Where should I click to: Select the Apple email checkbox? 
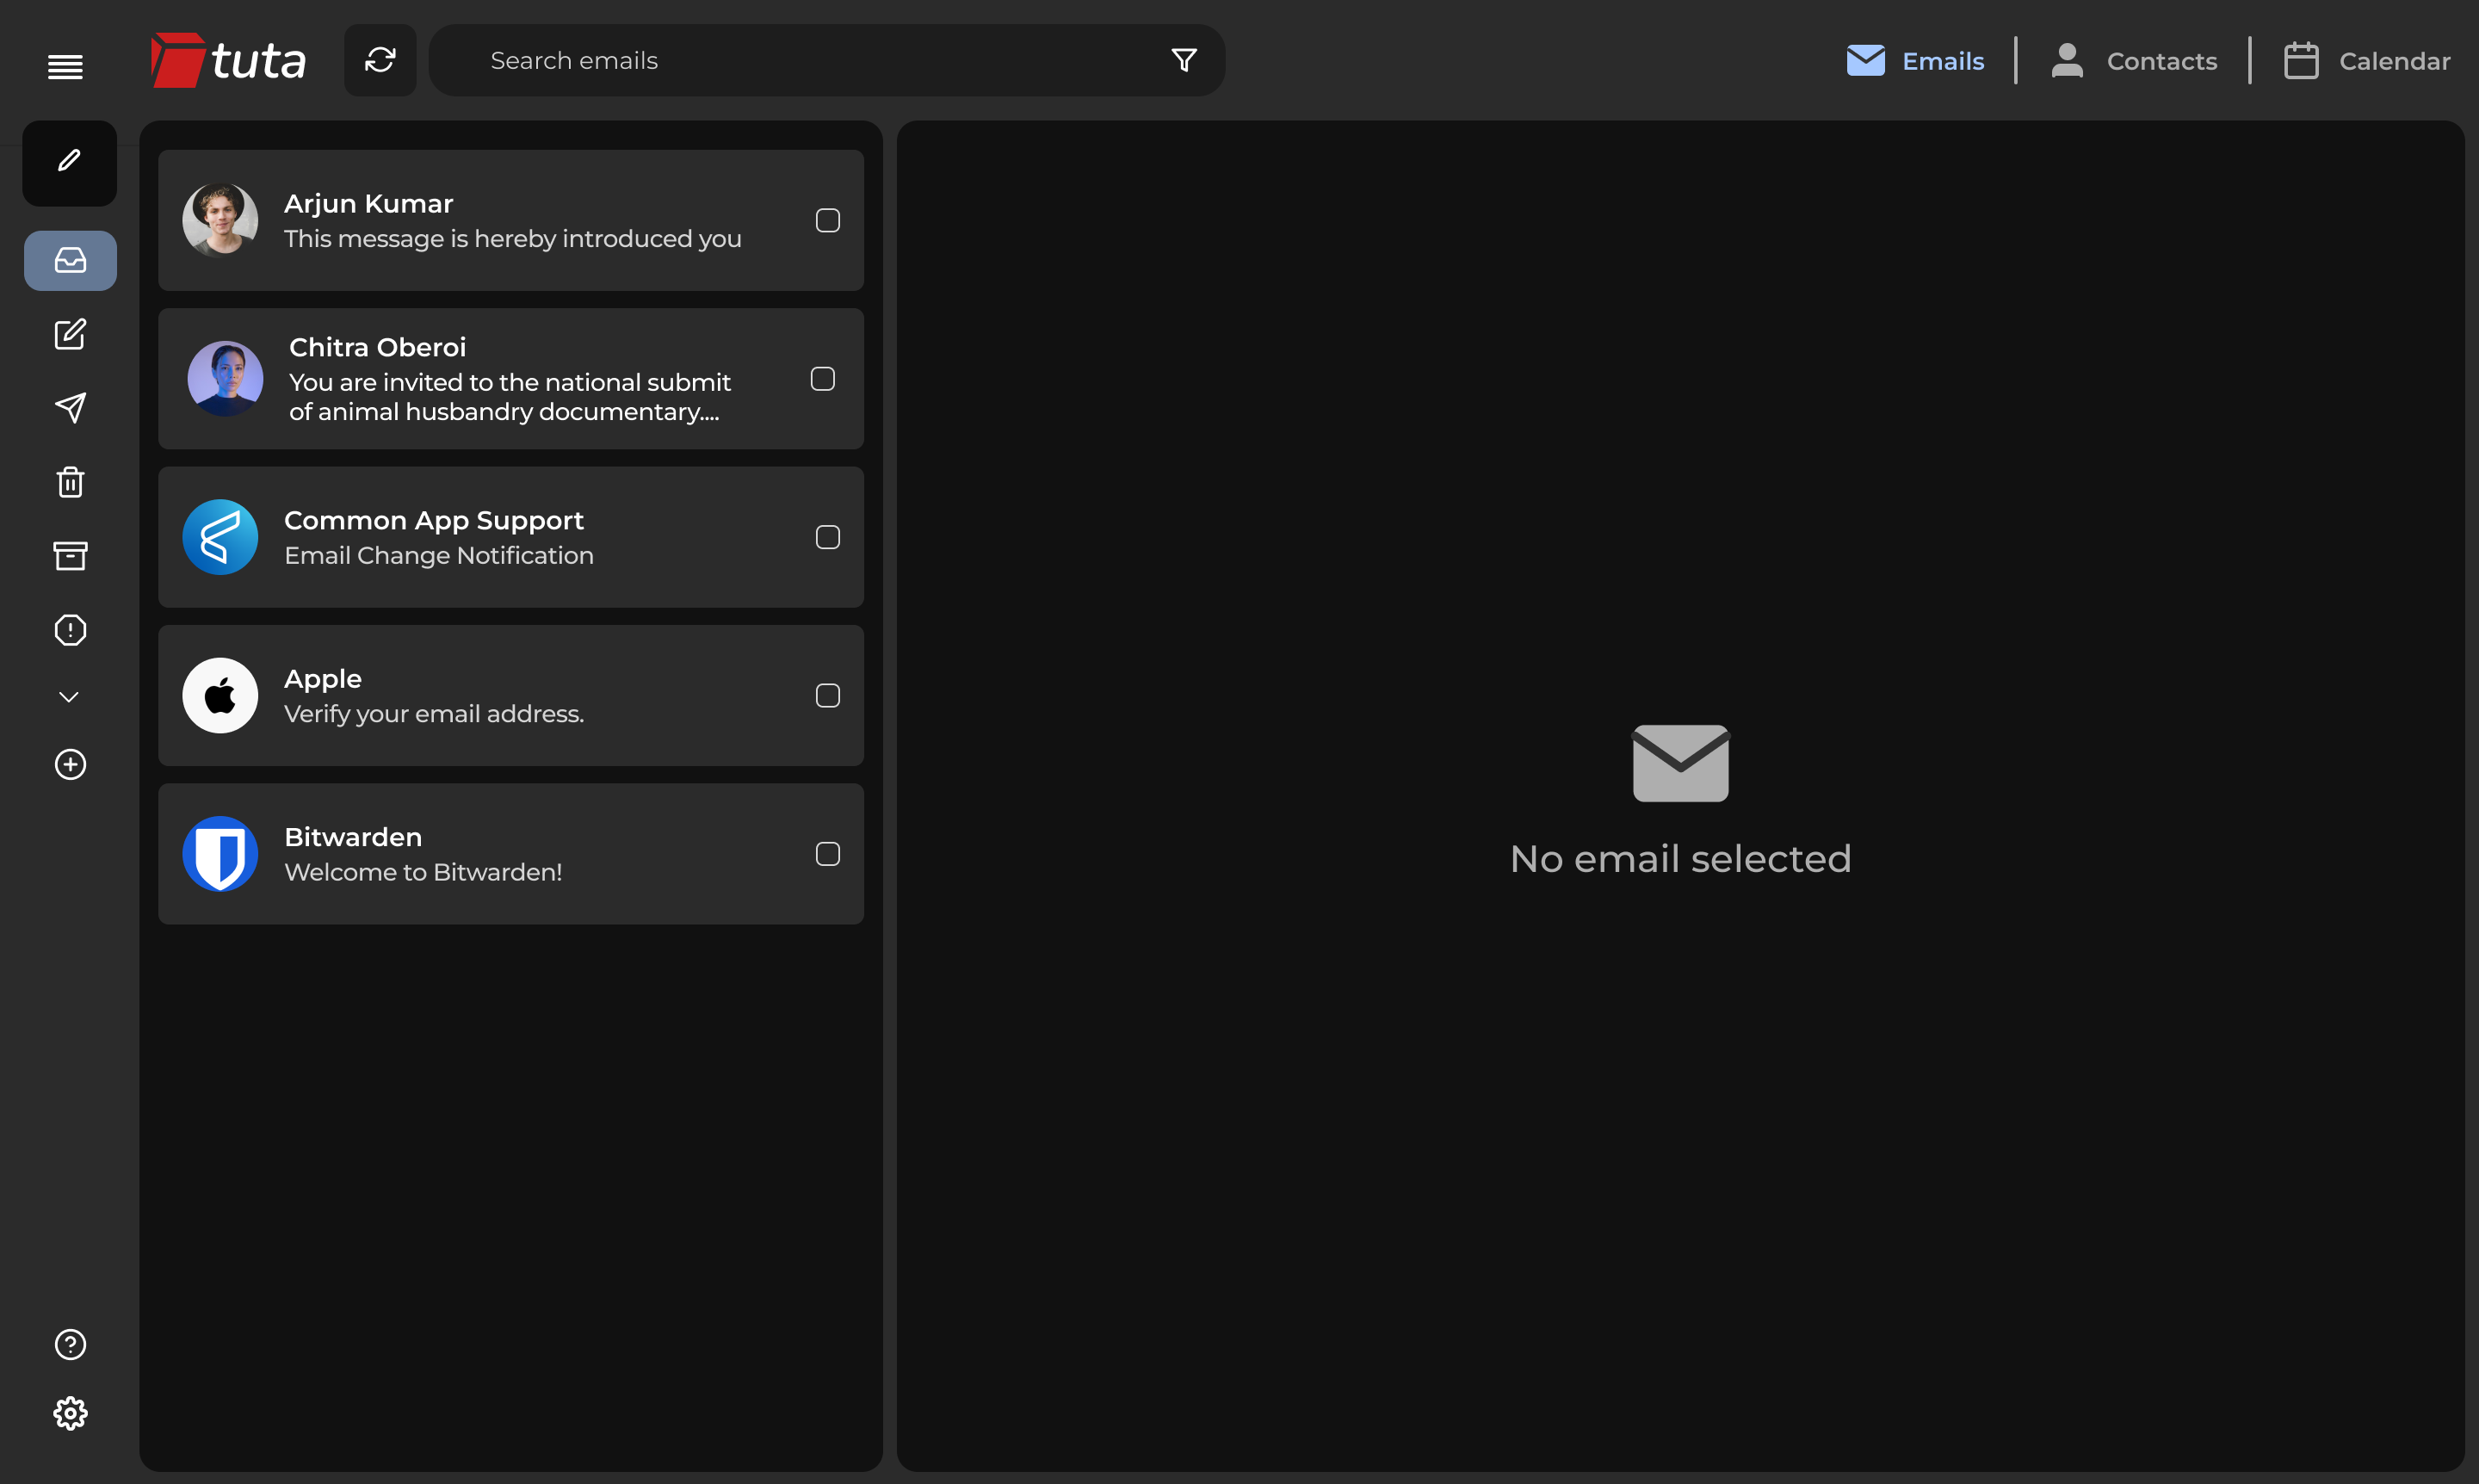(x=827, y=695)
